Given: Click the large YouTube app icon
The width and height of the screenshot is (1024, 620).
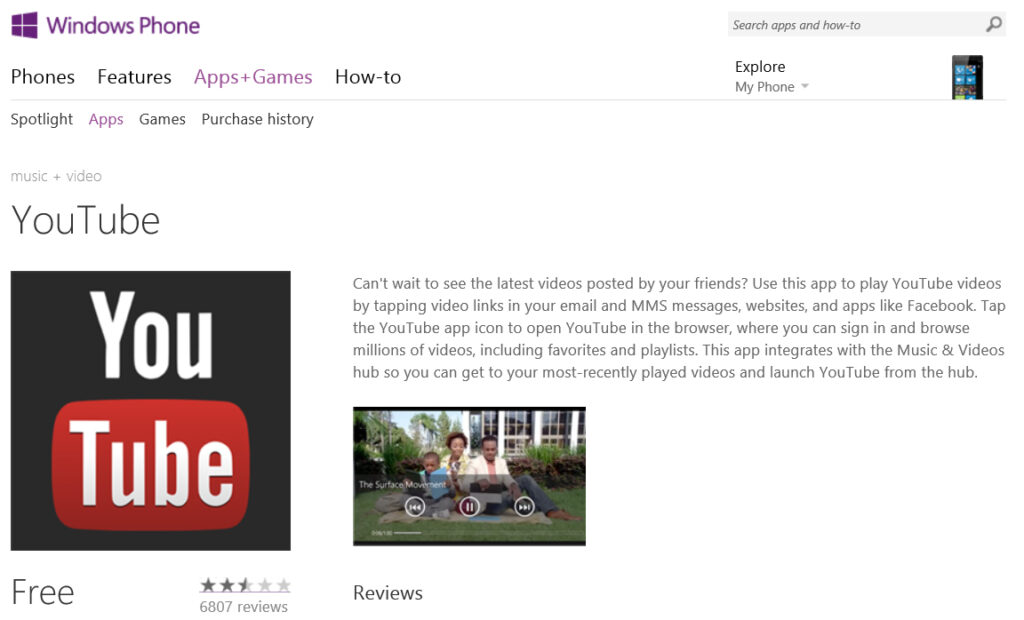Looking at the screenshot, I should click(x=150, y=410).
